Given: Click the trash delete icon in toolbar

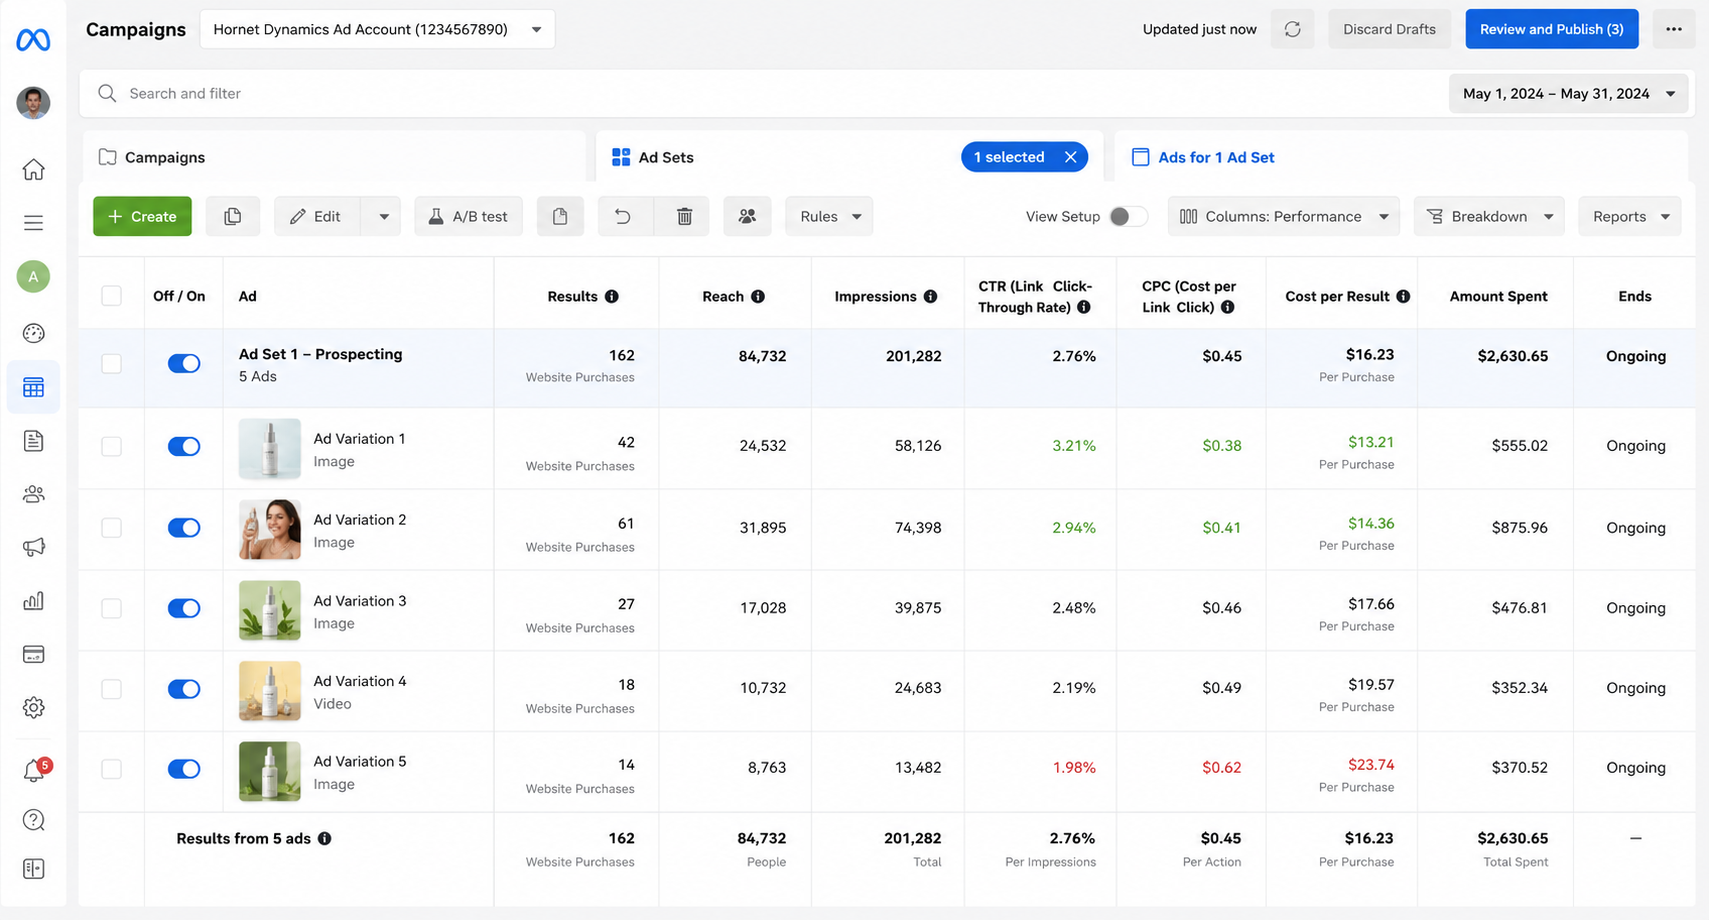Looking at the screenshot, I should [x=684, y=216].
